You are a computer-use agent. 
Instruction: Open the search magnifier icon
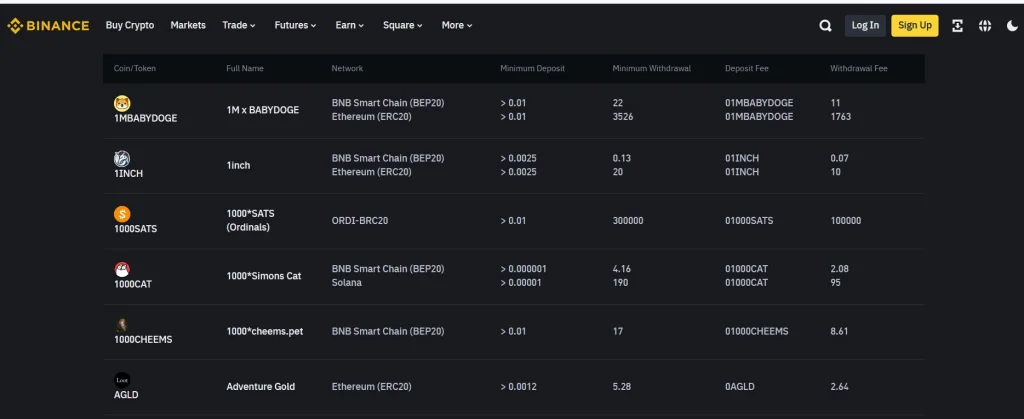[825, 26]
